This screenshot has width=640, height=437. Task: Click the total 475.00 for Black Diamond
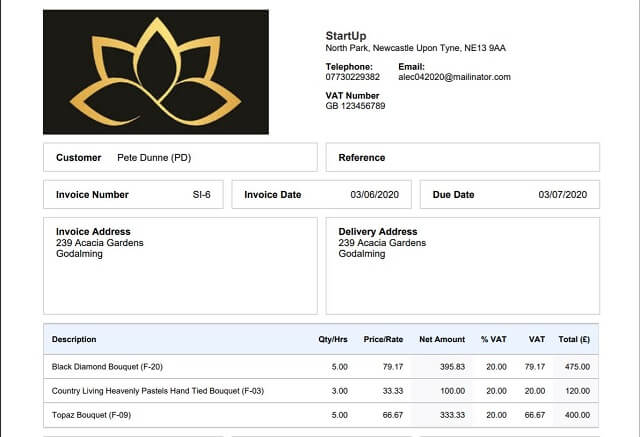pos(577,367)
